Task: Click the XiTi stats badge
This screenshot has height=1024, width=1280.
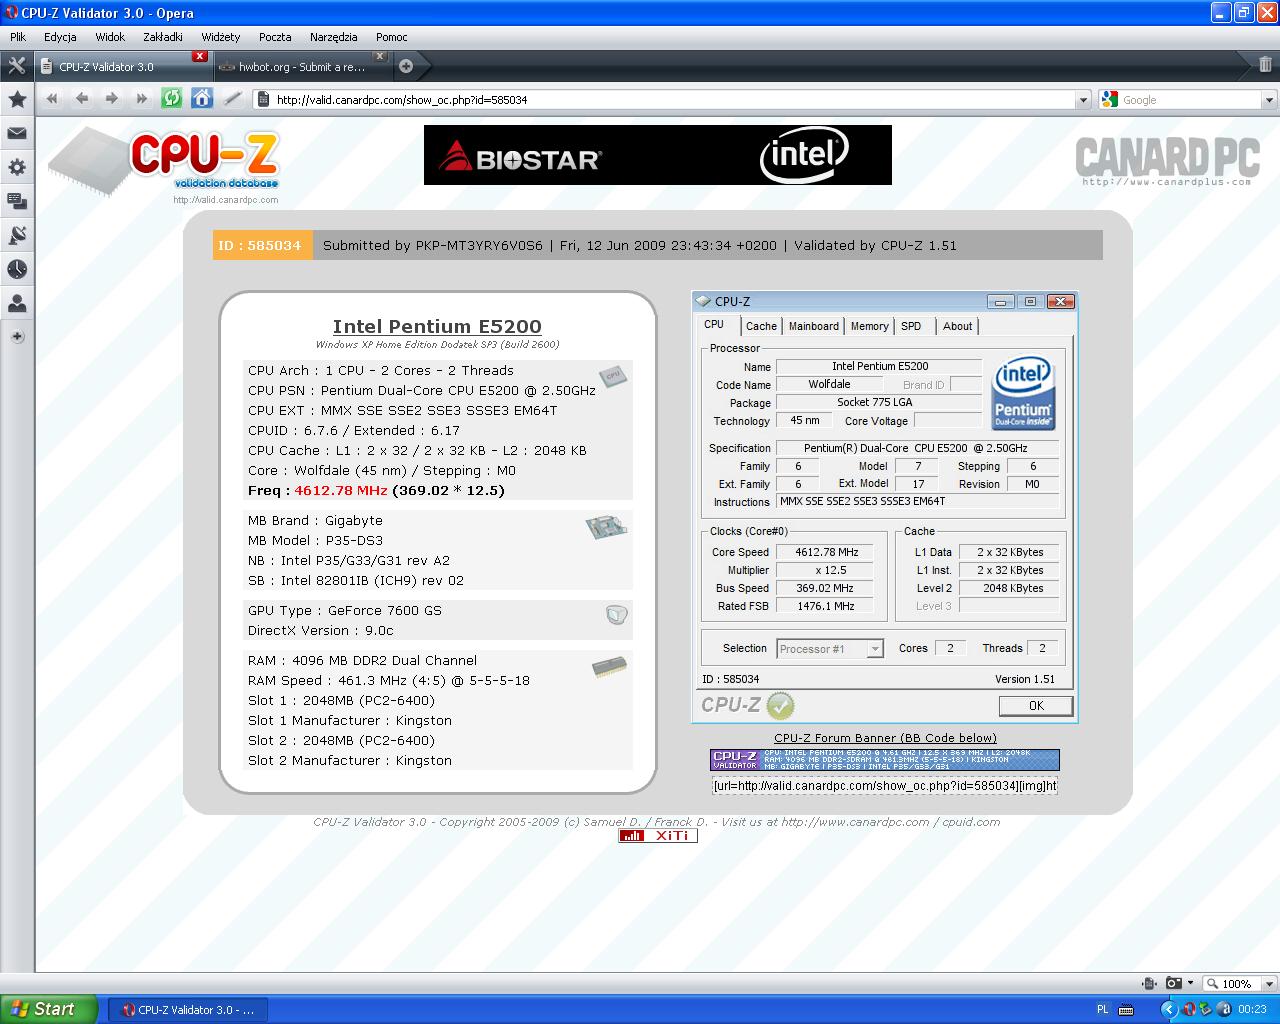Action: (x=658, y=836)
